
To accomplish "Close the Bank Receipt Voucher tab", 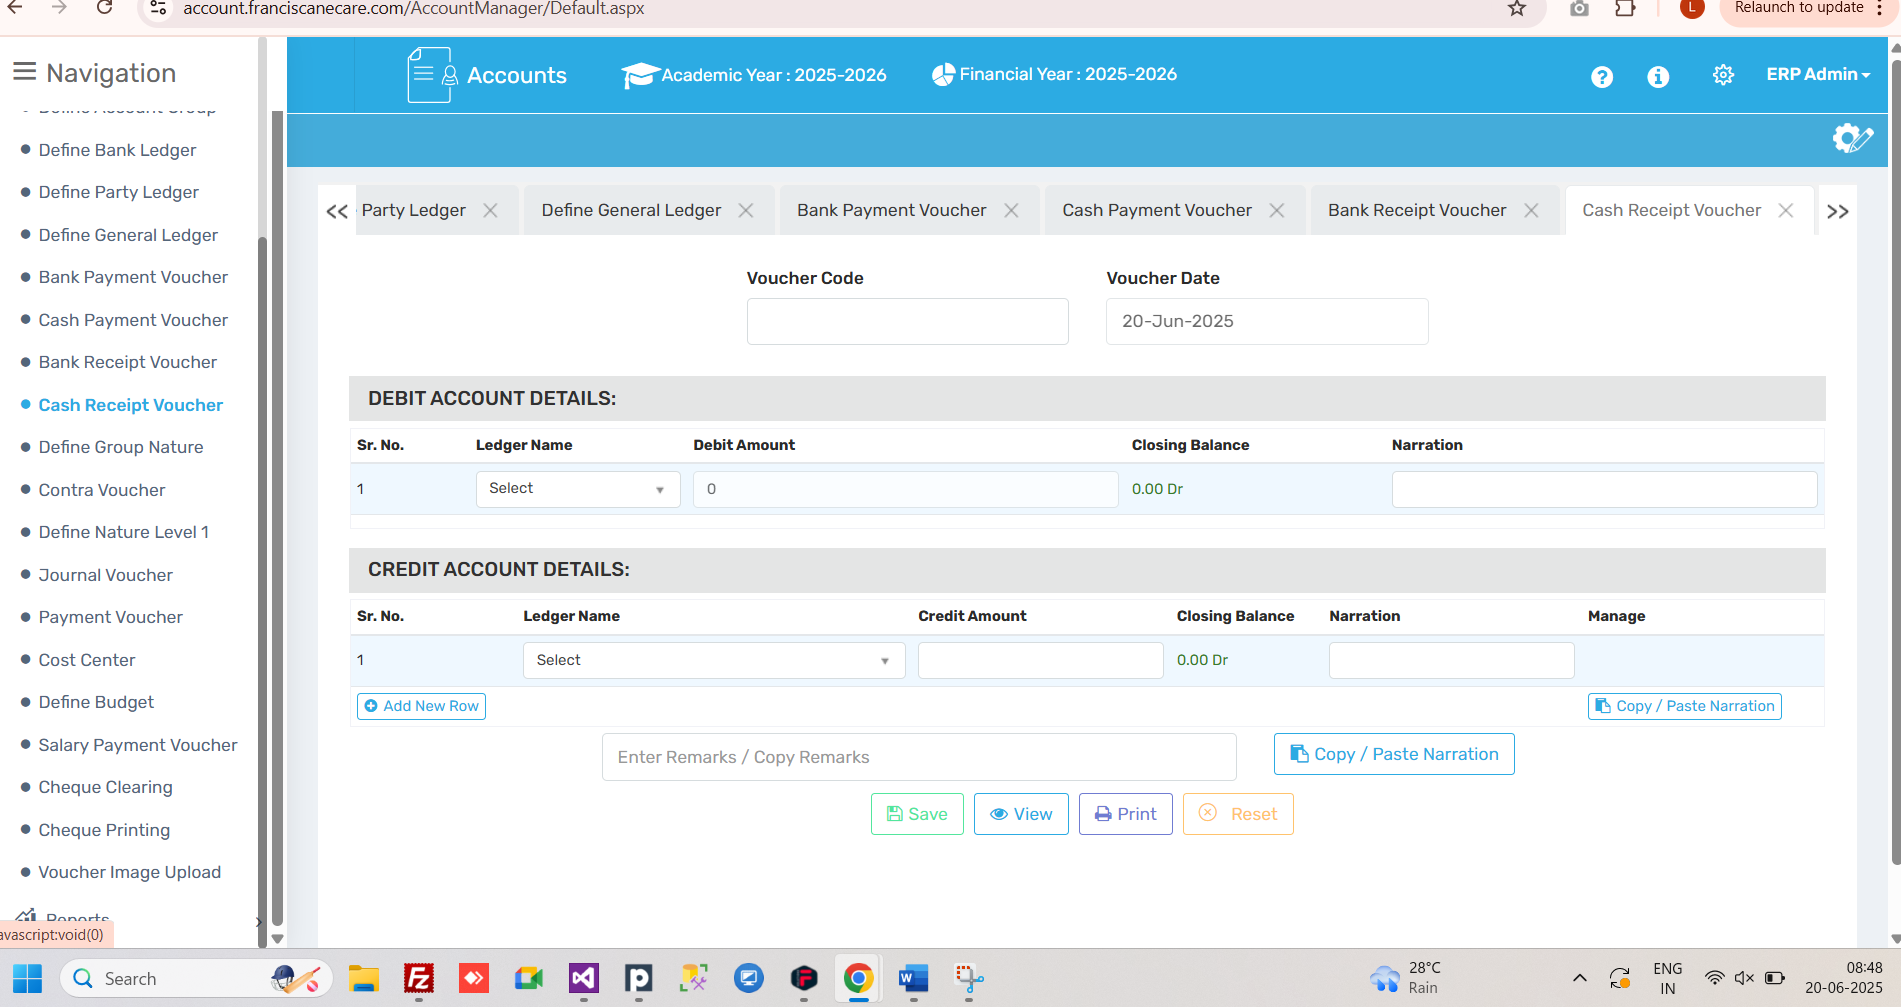I will [1531, 210].
